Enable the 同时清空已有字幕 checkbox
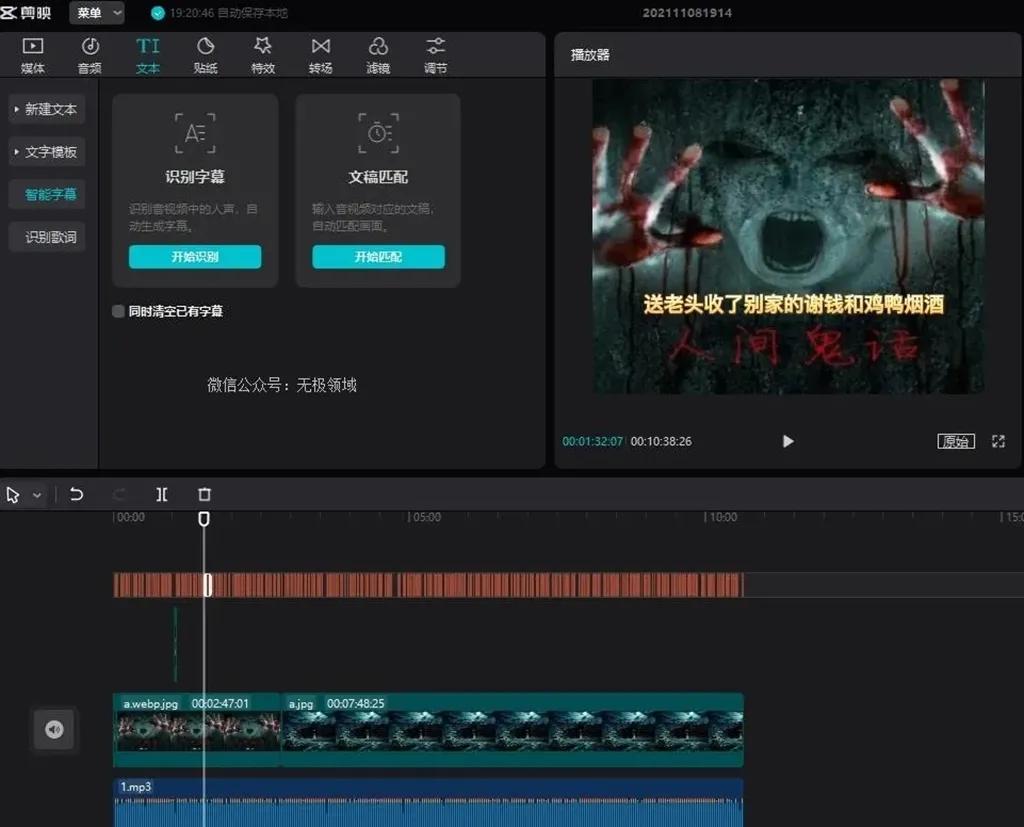This screenshot has width=1024, height=827. (x=117, y=311)
